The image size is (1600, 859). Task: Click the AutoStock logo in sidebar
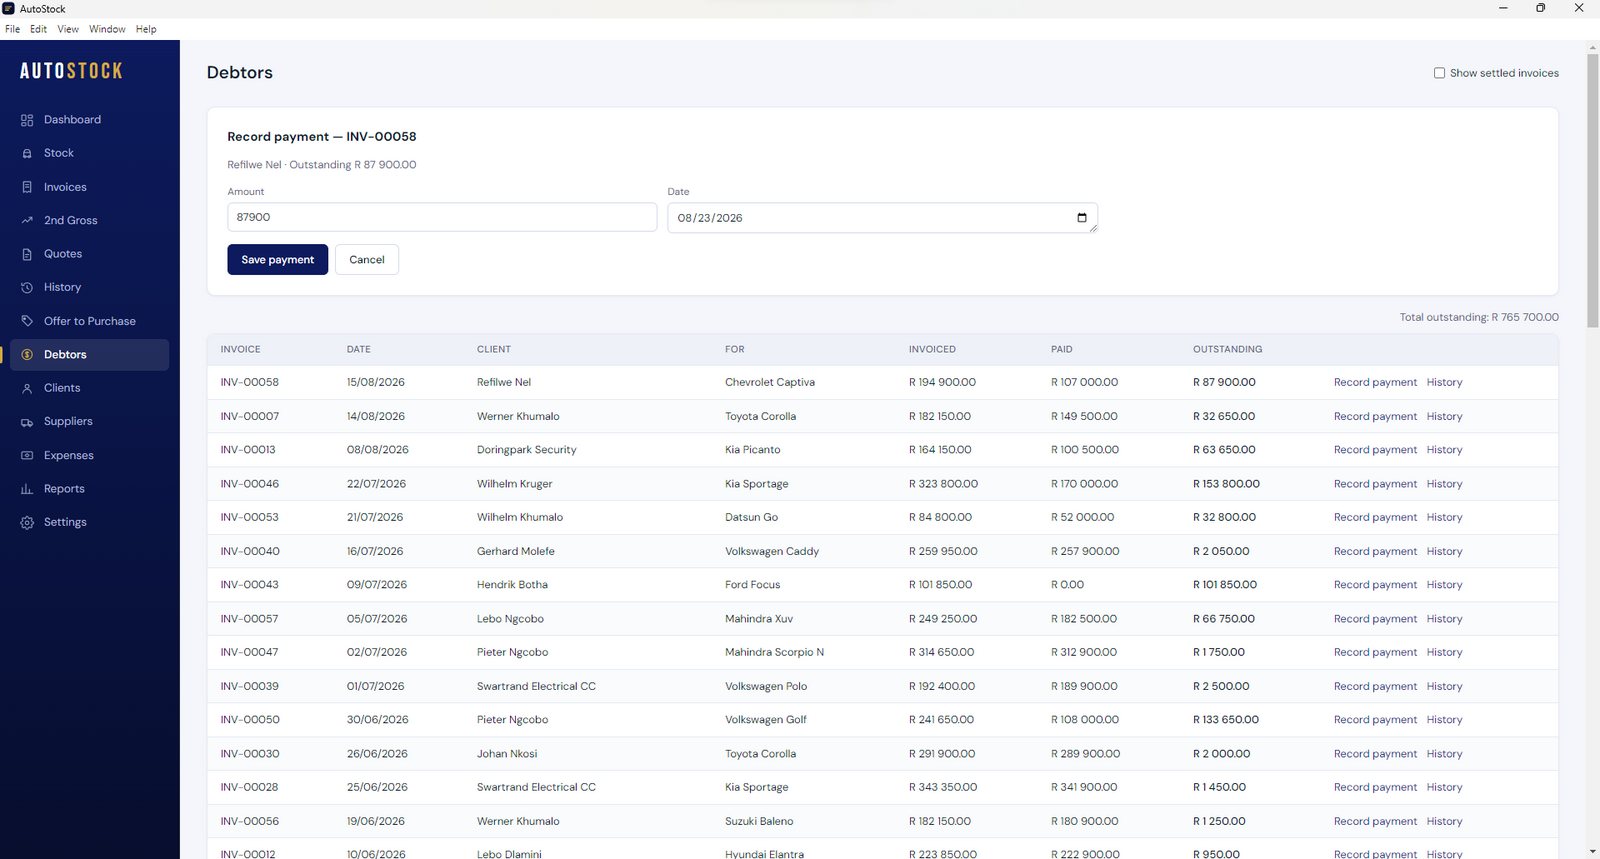71,71
